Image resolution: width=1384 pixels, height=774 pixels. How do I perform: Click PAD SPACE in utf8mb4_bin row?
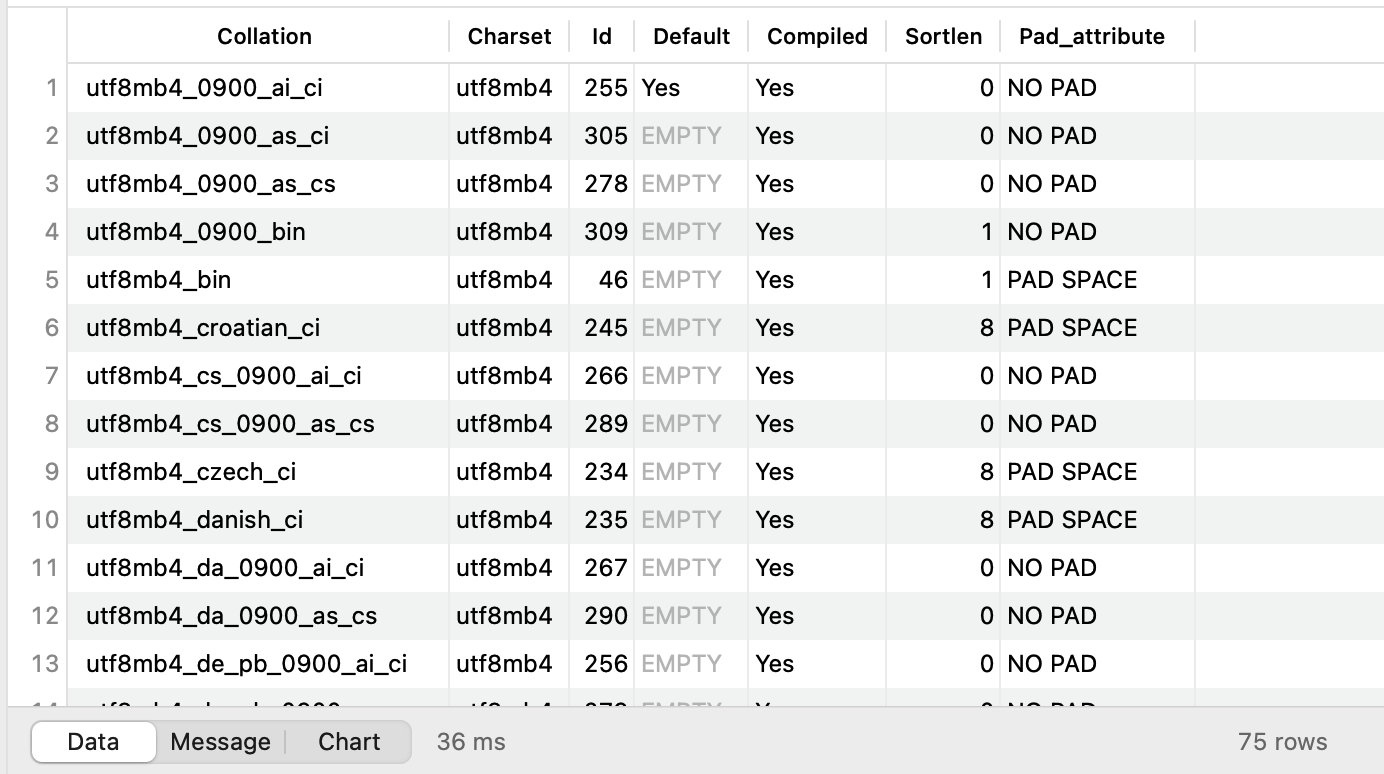tap(1072, 280)
